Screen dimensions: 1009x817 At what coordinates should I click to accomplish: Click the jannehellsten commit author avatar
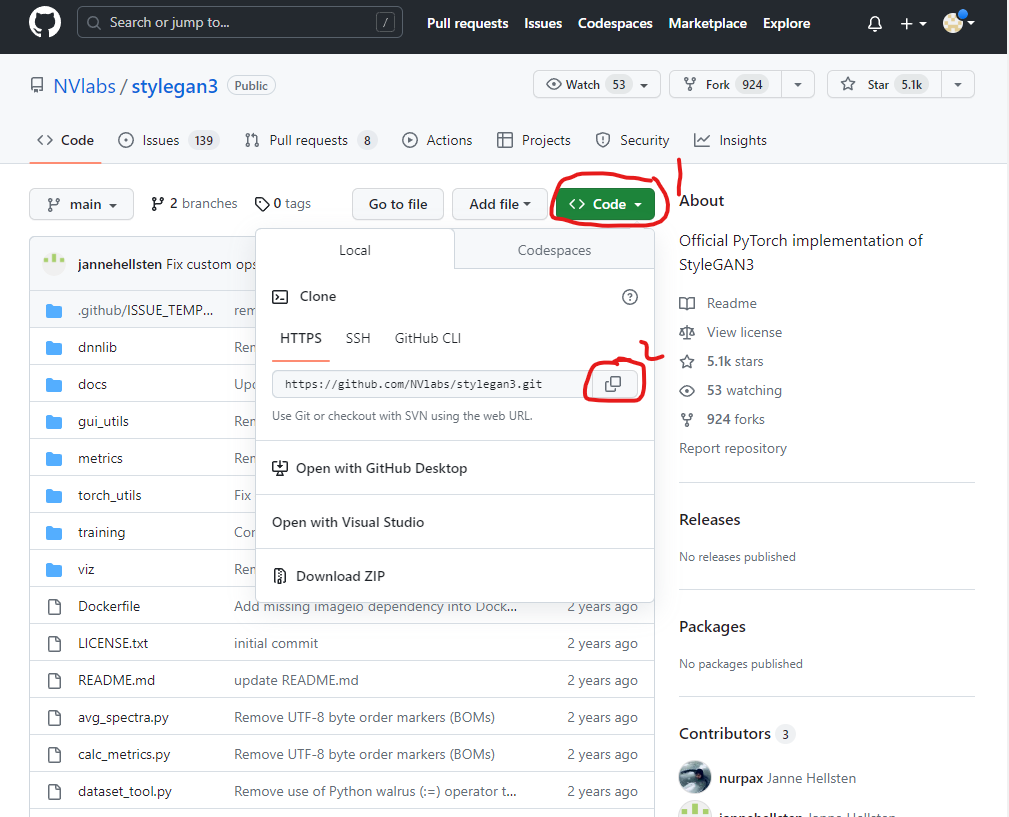54,264
